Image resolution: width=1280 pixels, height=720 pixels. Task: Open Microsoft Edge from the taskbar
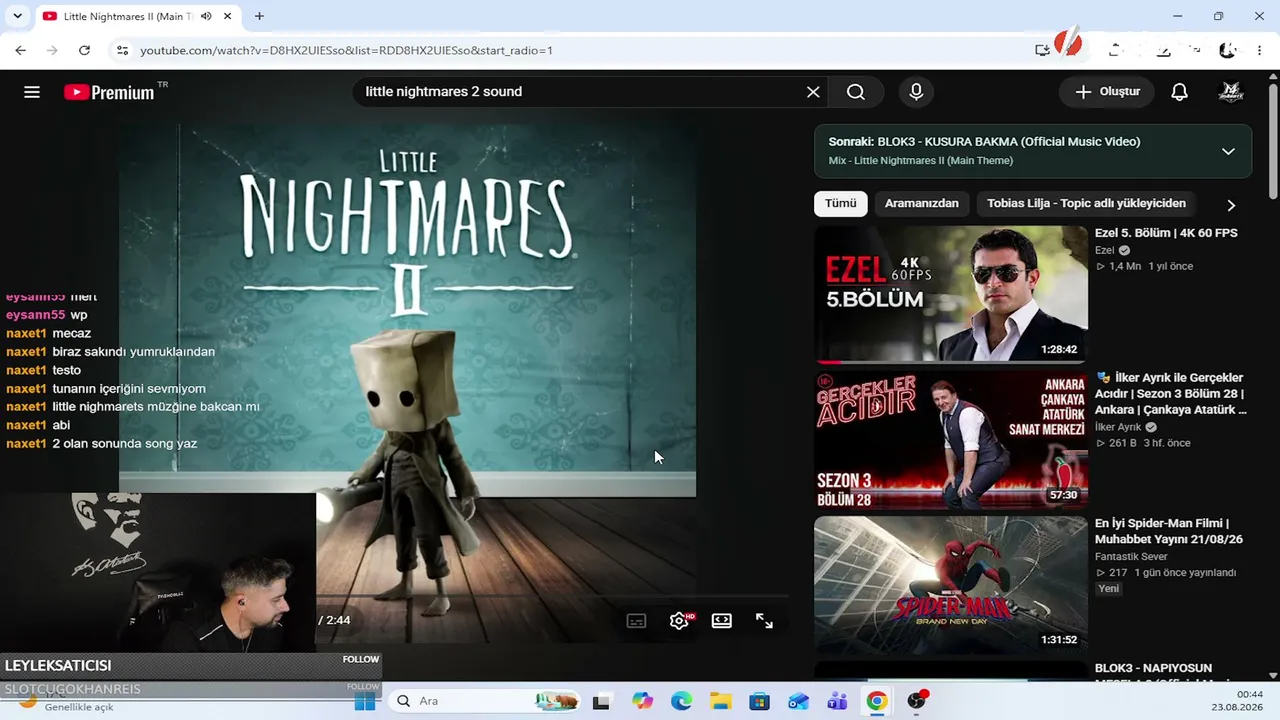pos(681,702)
